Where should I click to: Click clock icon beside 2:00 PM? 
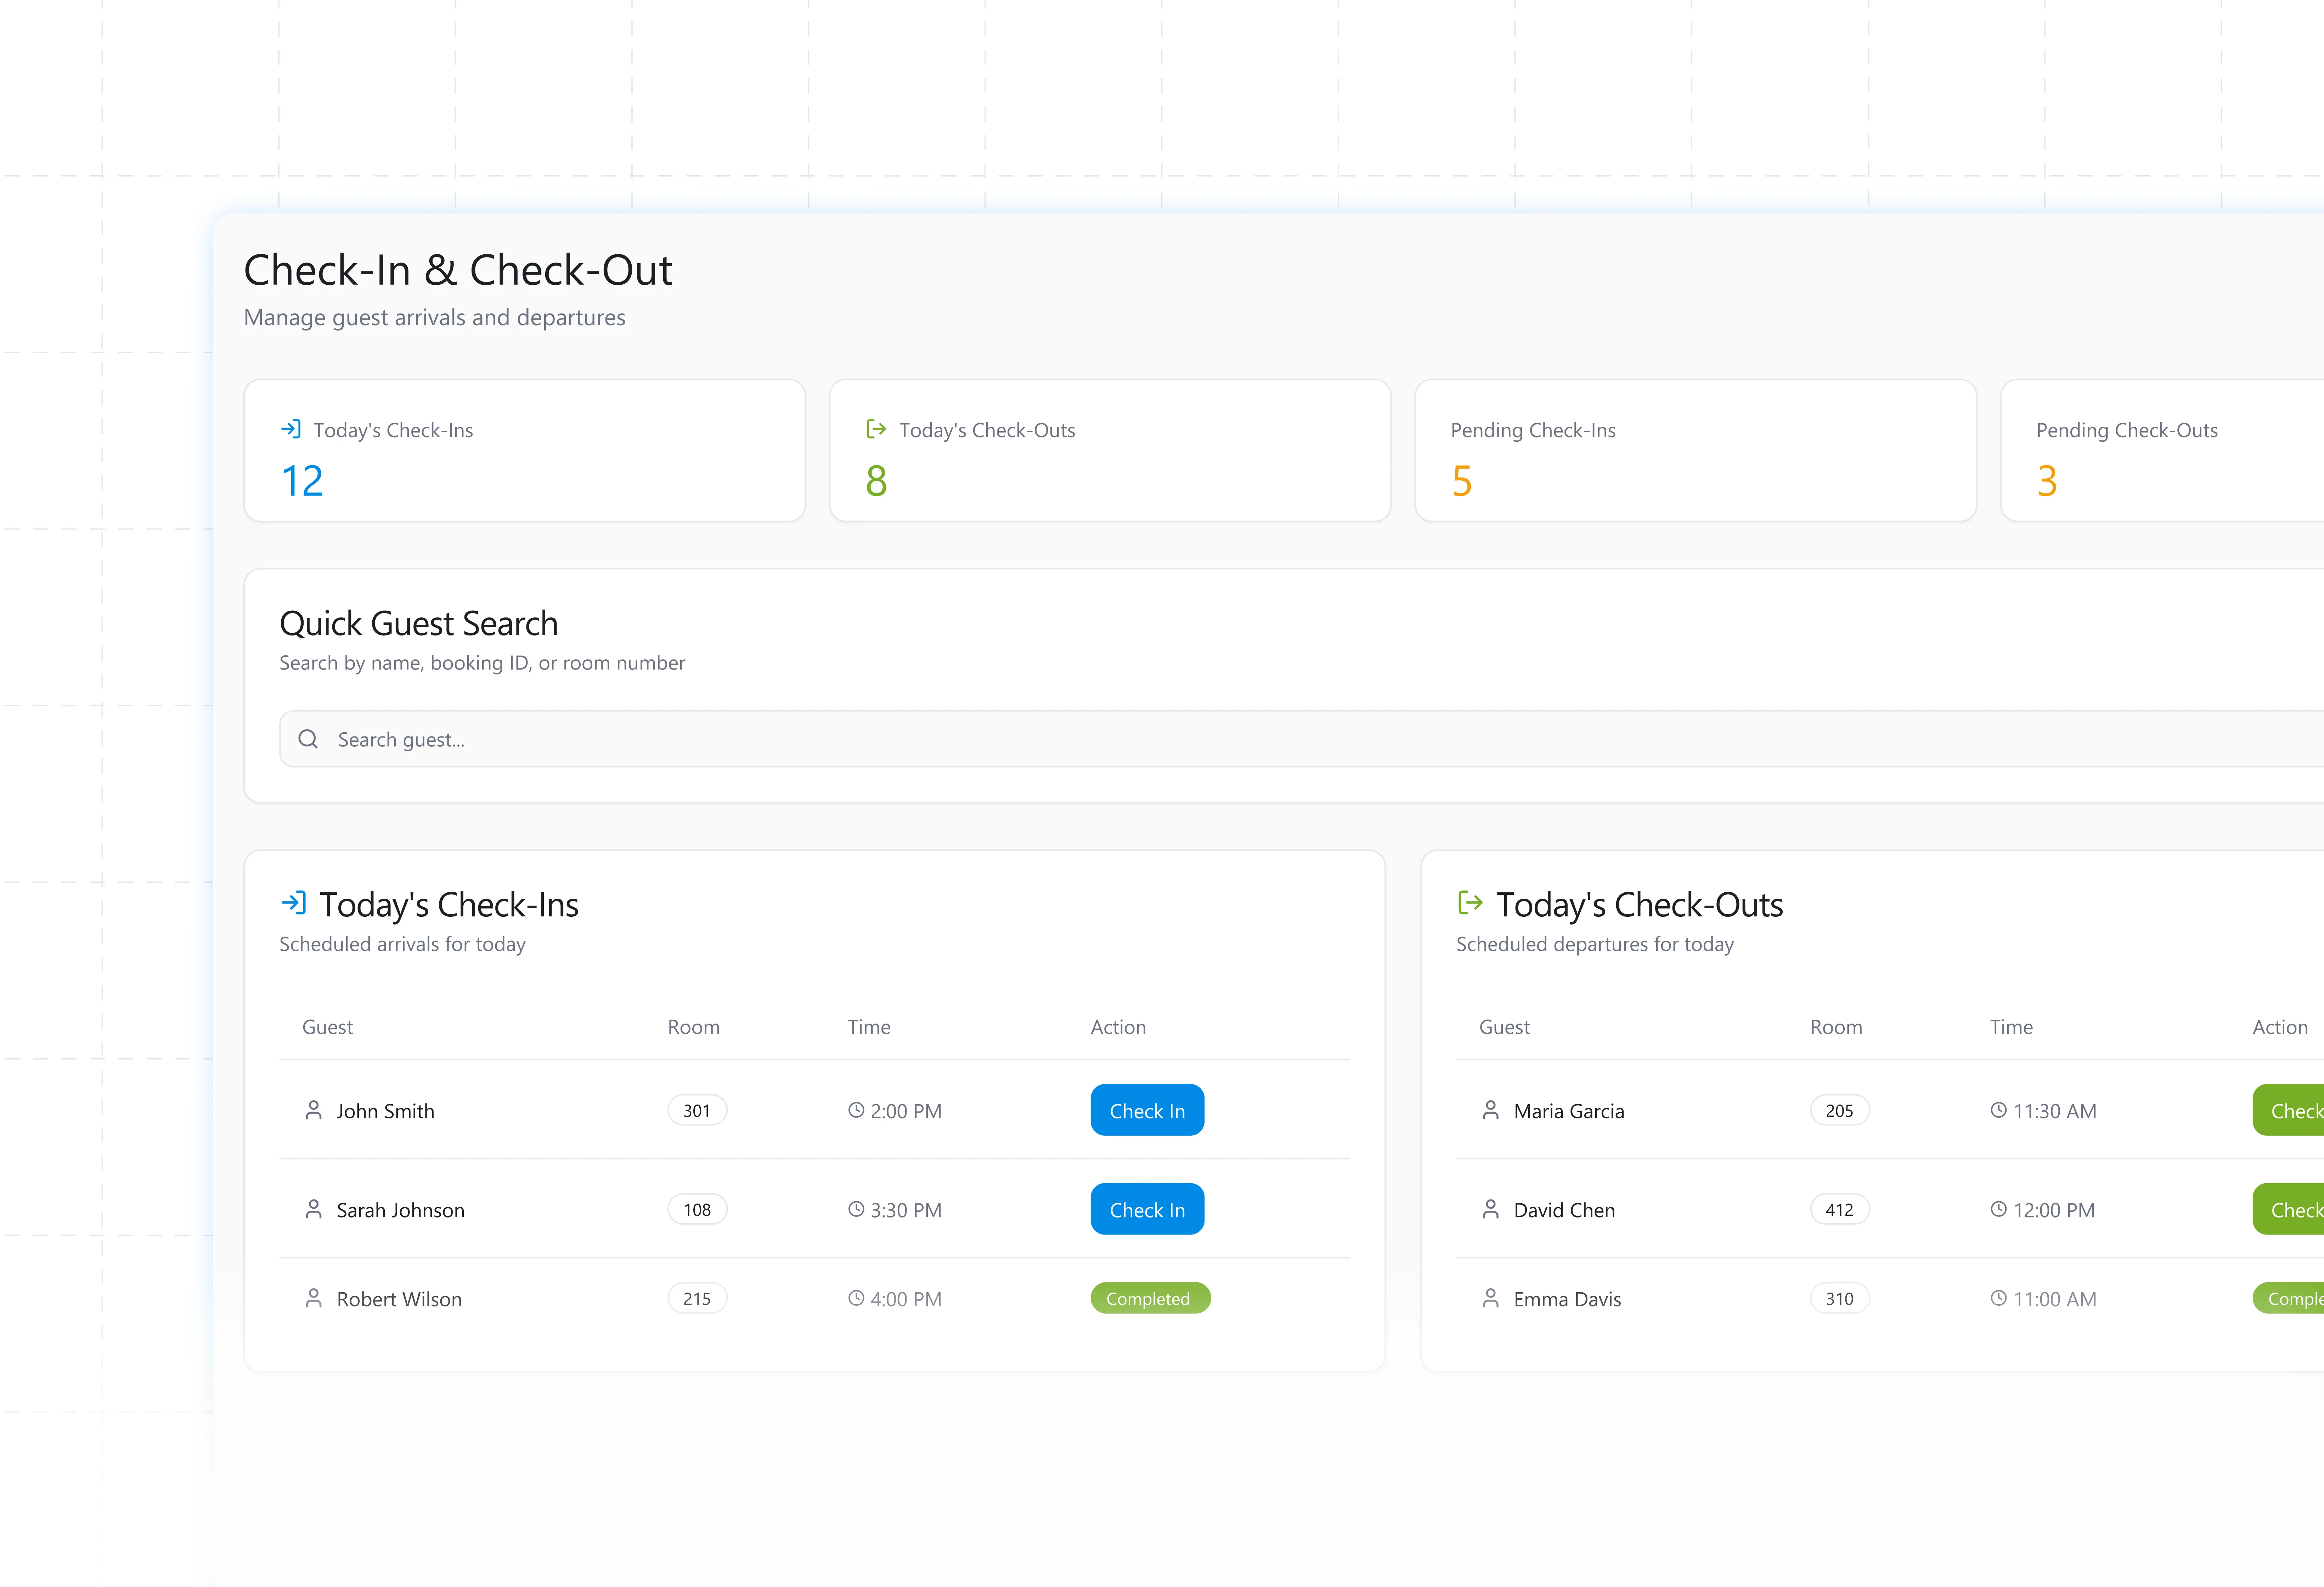coord(856,1110)
